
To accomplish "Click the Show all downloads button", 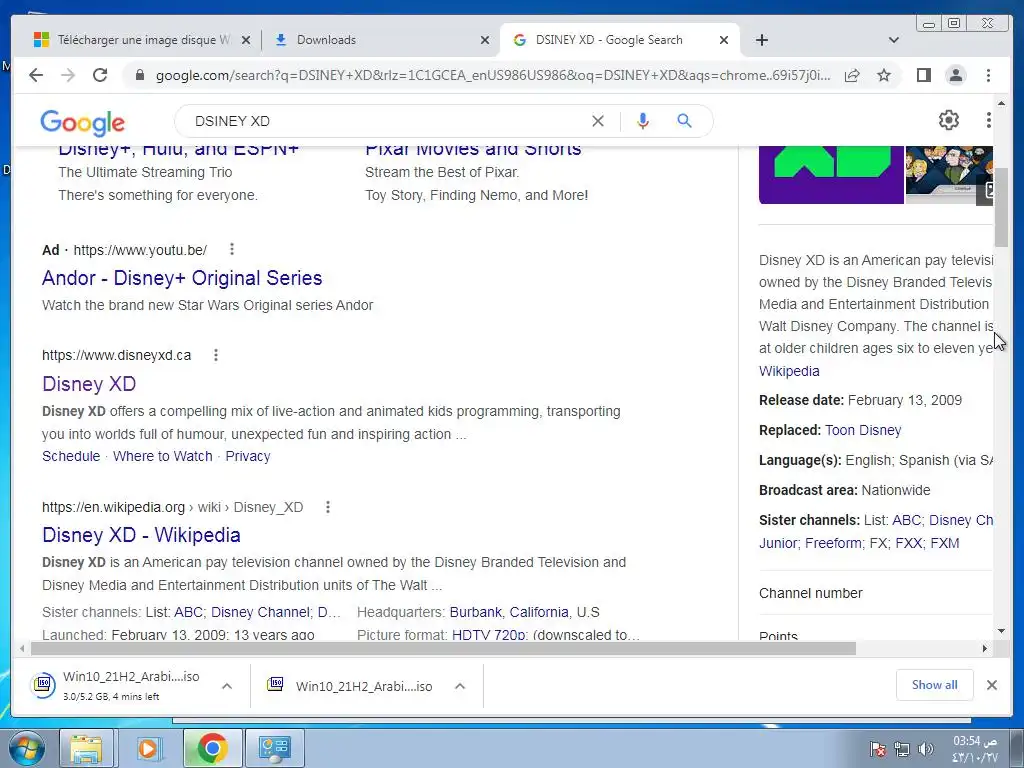I will (935, 685).
